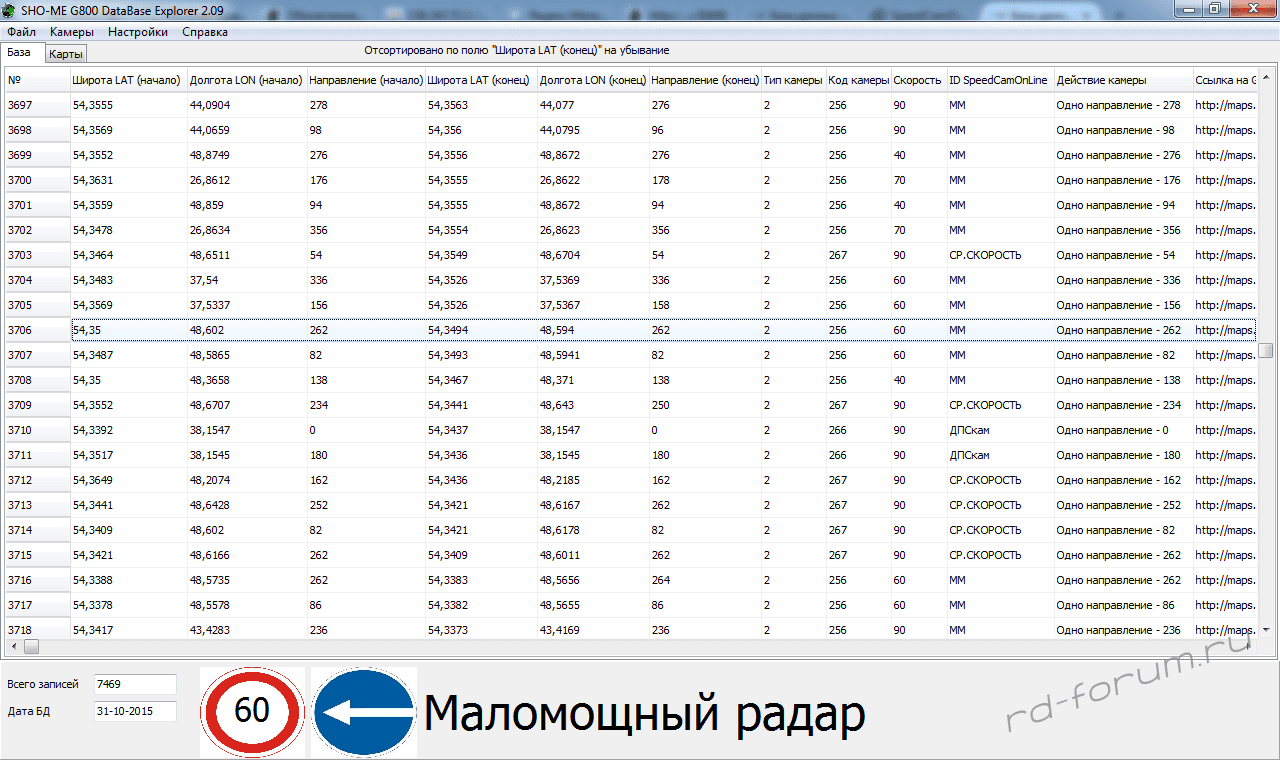Select row number 3714

pyautogui.click(x=38, y=530)
